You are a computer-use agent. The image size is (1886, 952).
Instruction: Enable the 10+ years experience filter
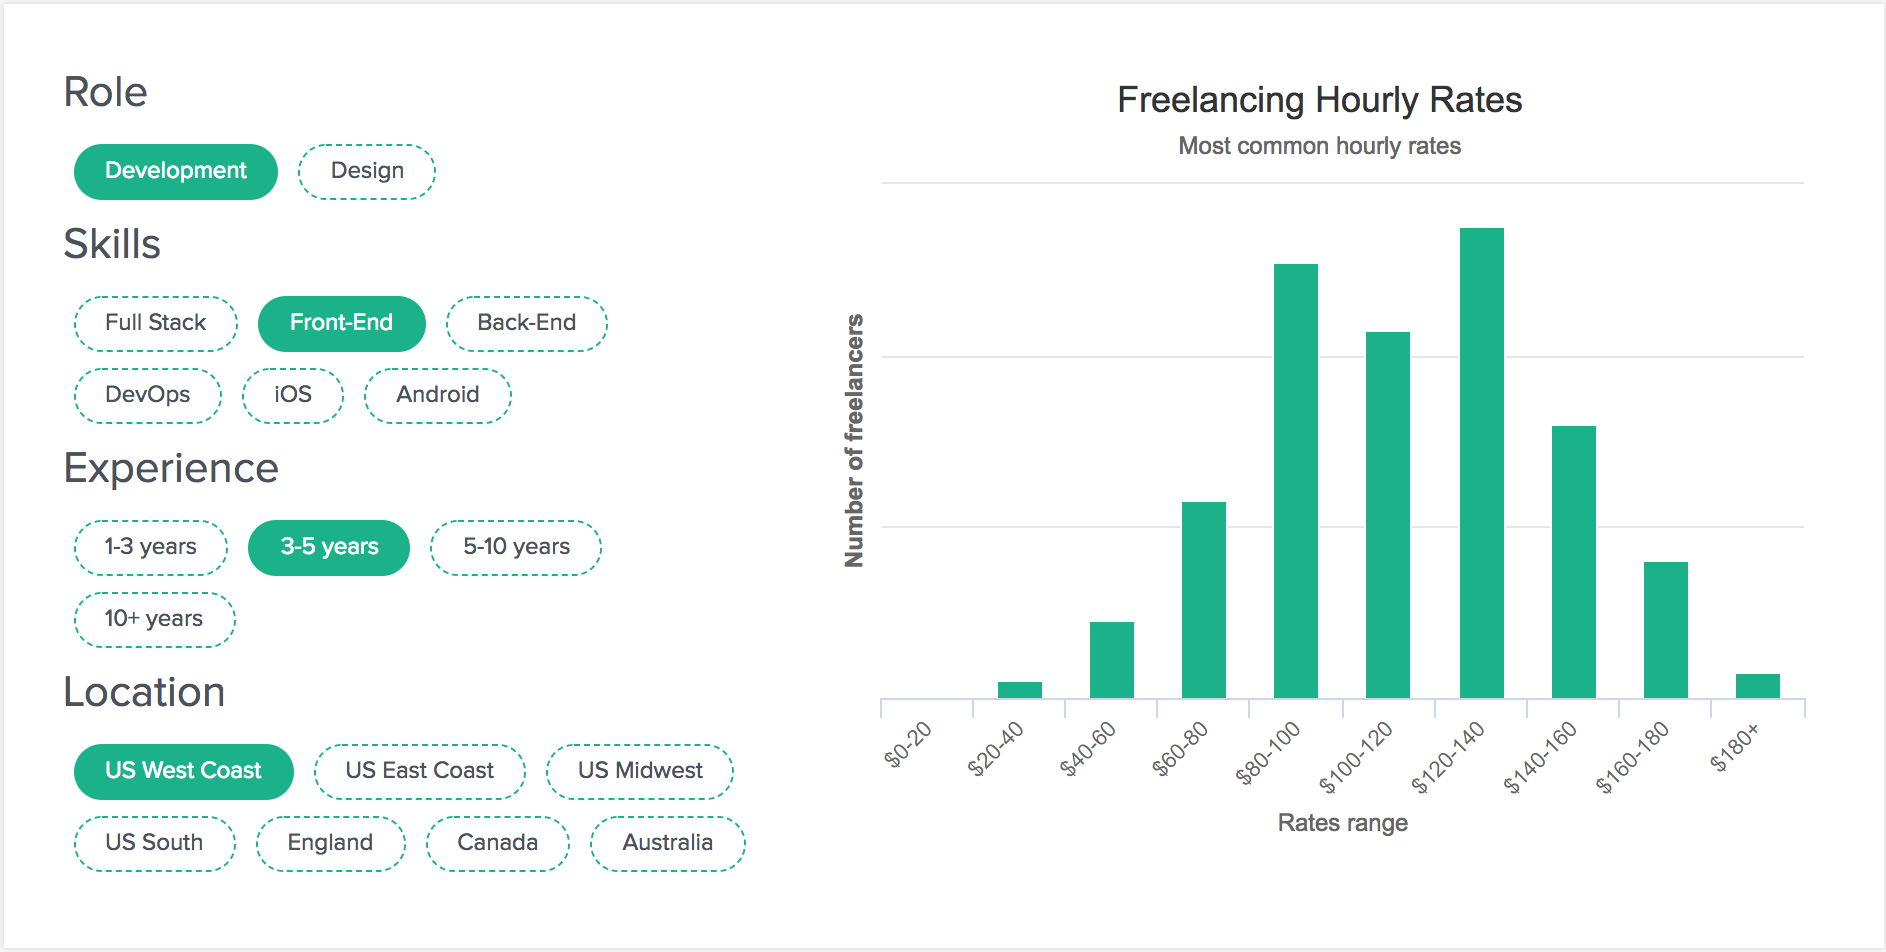click(x=154, y=619)
